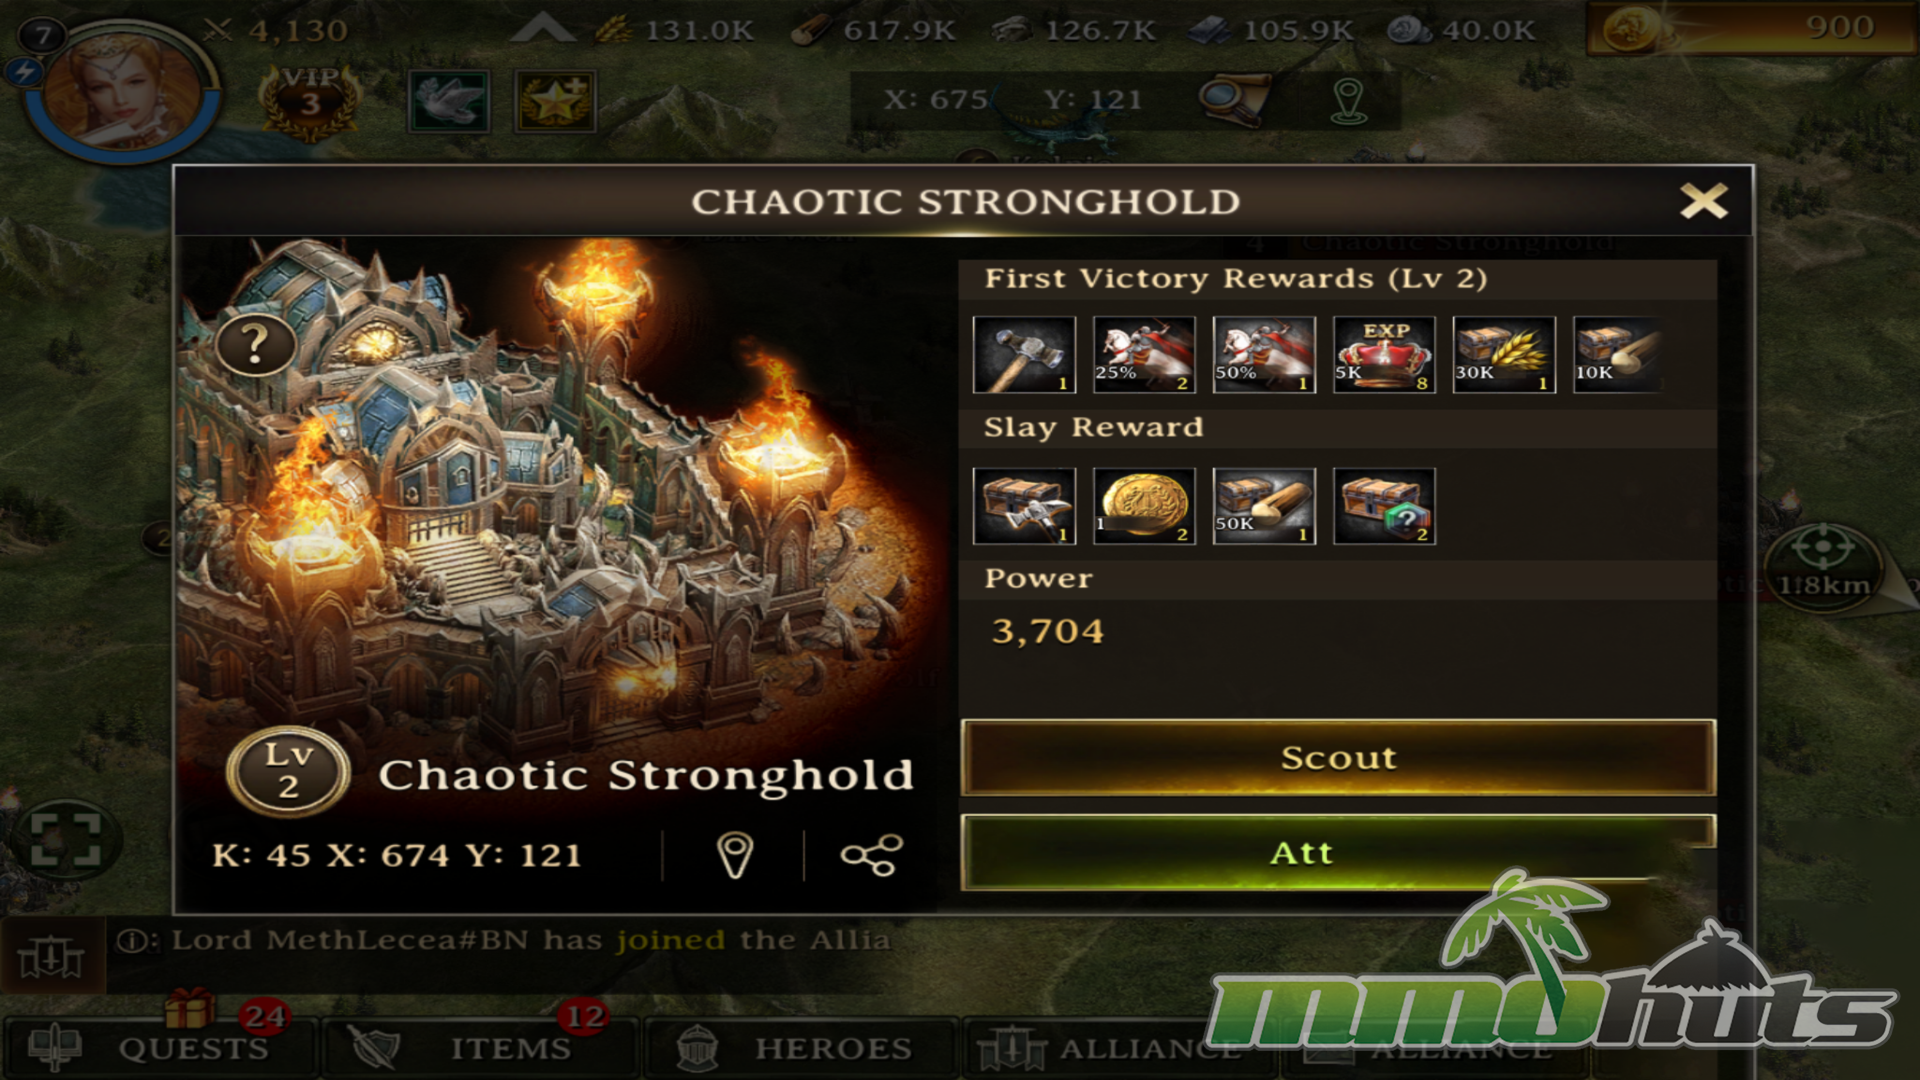Expand the resource bar up arrow

(x=541, y=28)
